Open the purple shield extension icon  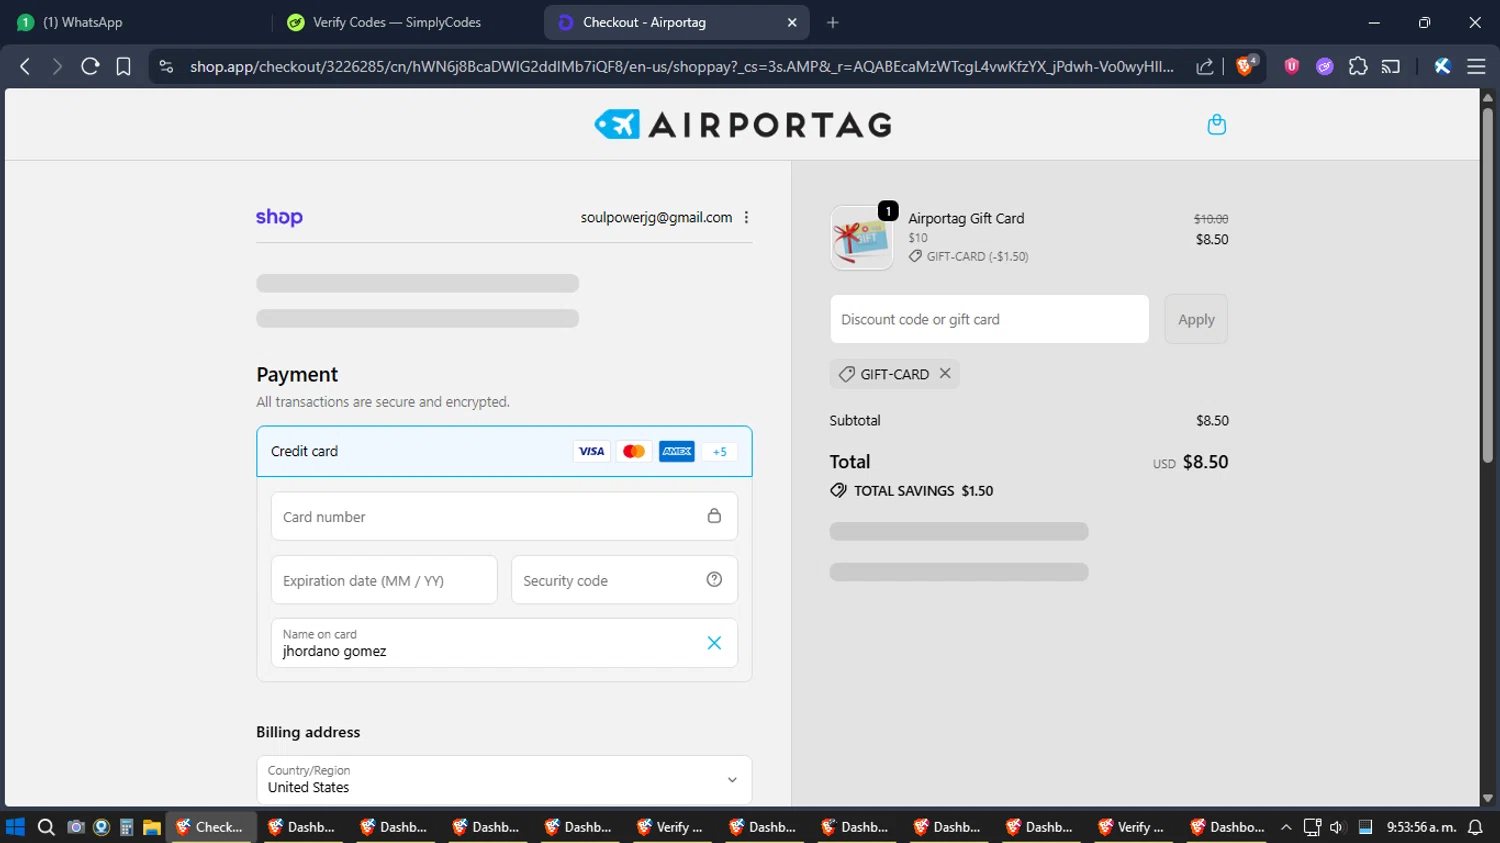1292,66
